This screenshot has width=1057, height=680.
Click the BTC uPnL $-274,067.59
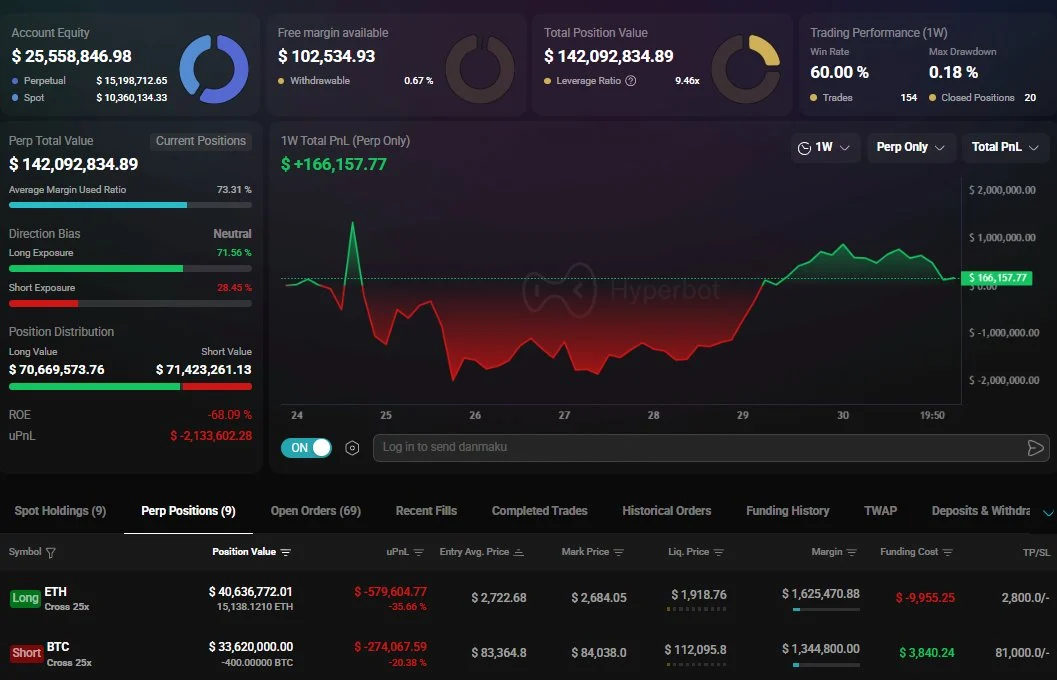coord(390,647)
